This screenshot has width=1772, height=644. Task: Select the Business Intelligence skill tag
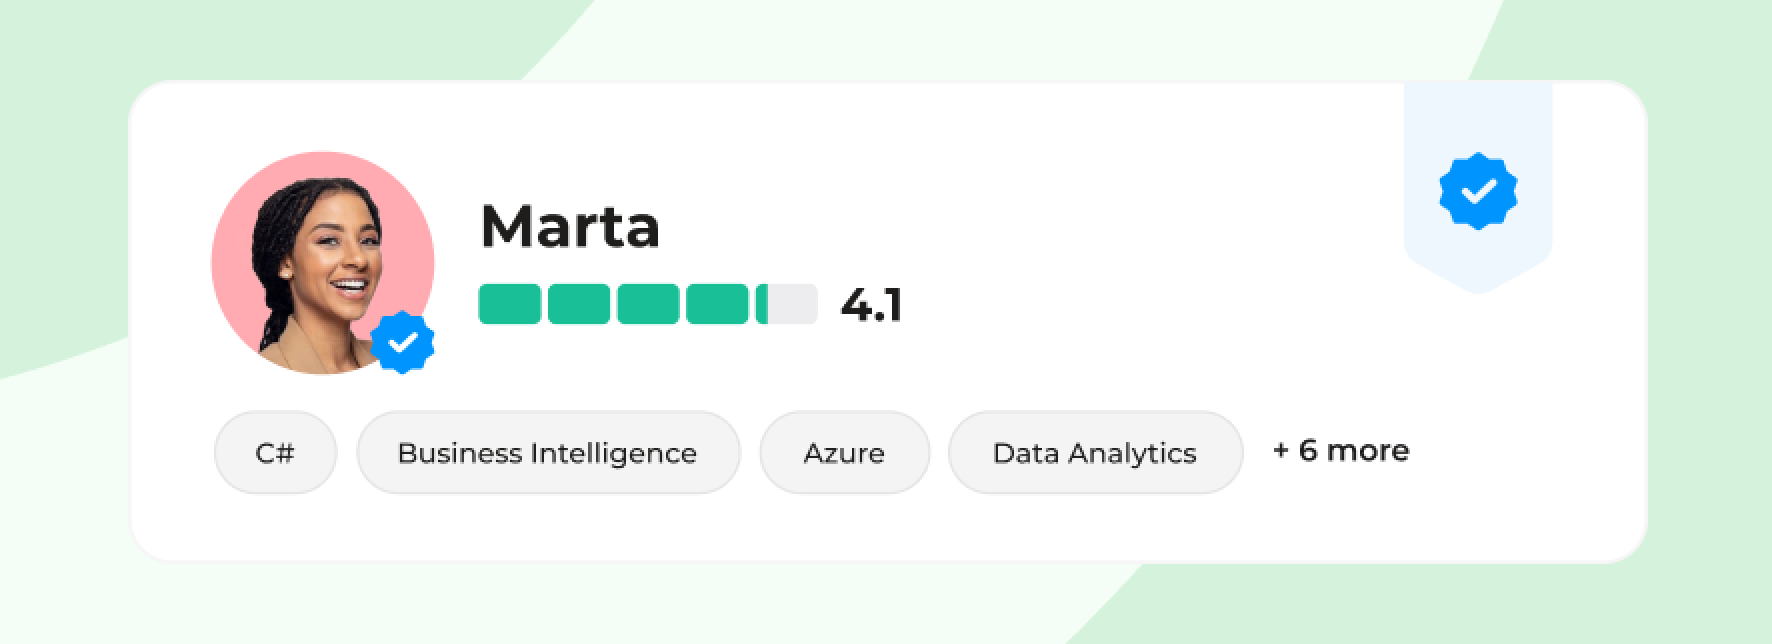click(x=548, y=453)
